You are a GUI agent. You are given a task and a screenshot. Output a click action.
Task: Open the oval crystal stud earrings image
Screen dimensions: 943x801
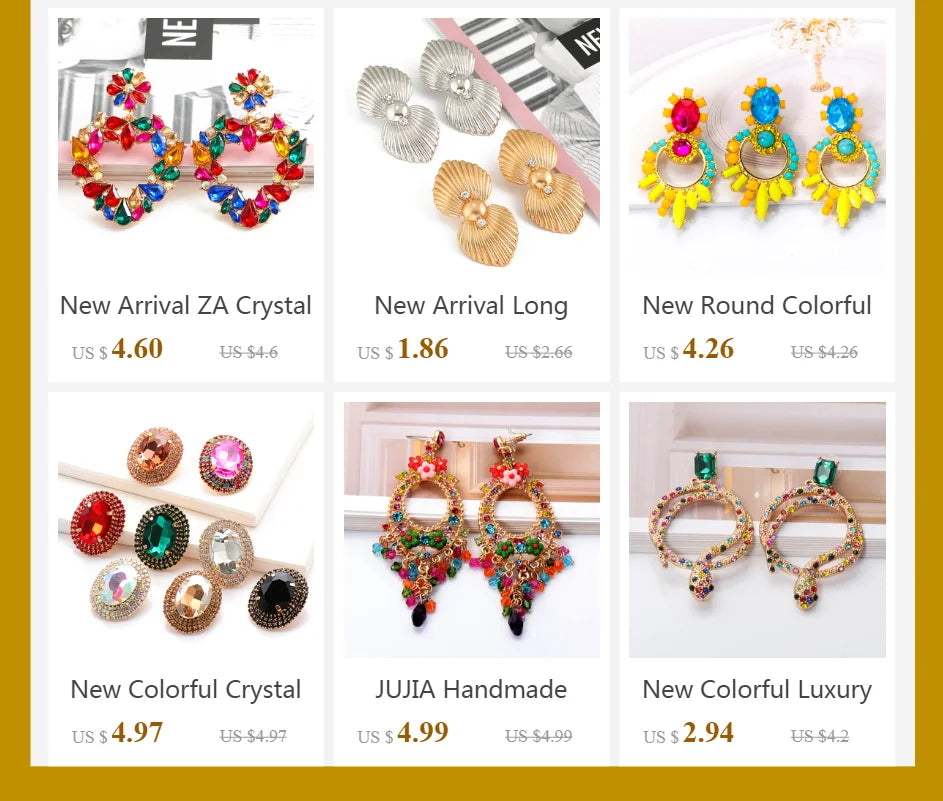[186, 530]
